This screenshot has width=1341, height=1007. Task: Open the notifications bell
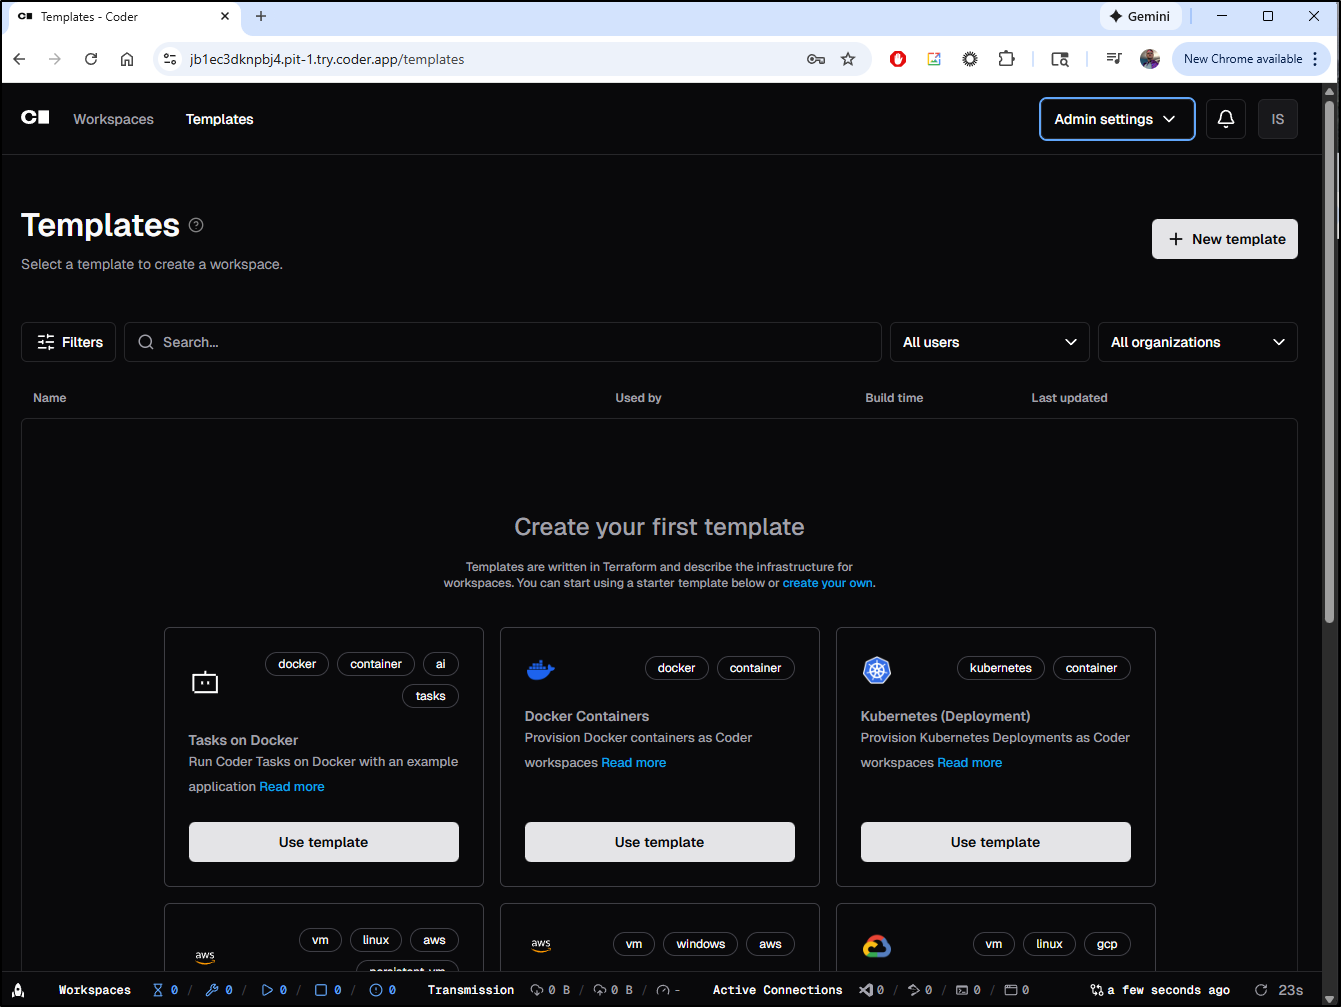coord(1225,119)
